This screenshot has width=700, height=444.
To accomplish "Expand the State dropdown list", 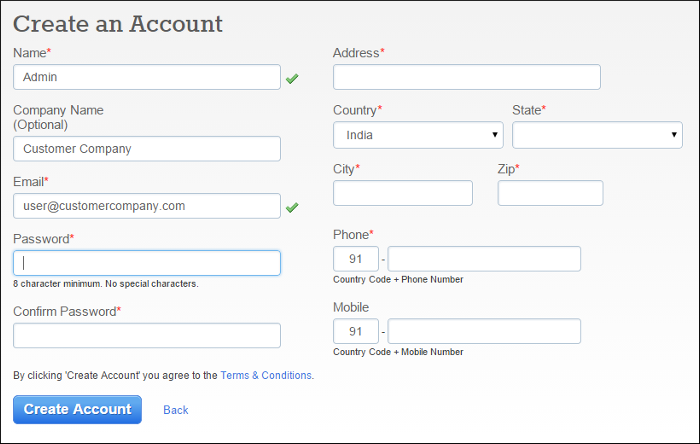I will [x=597, y=135].
